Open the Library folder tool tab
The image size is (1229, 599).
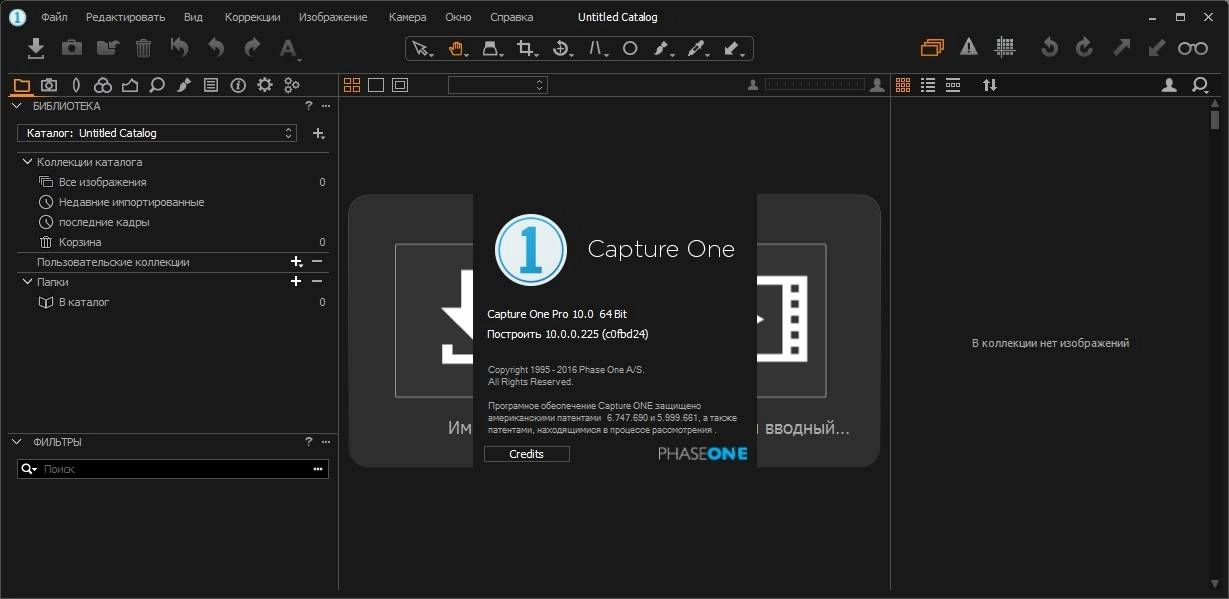[22, 85]
